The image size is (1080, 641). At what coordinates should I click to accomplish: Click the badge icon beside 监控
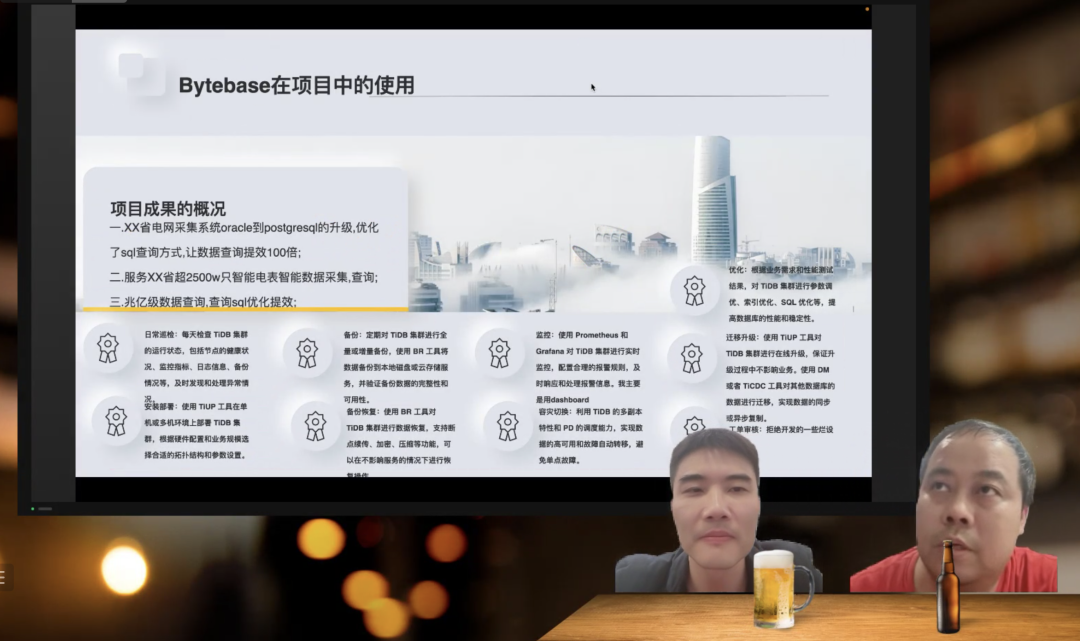pyautogui.click(x=499, y=353)
